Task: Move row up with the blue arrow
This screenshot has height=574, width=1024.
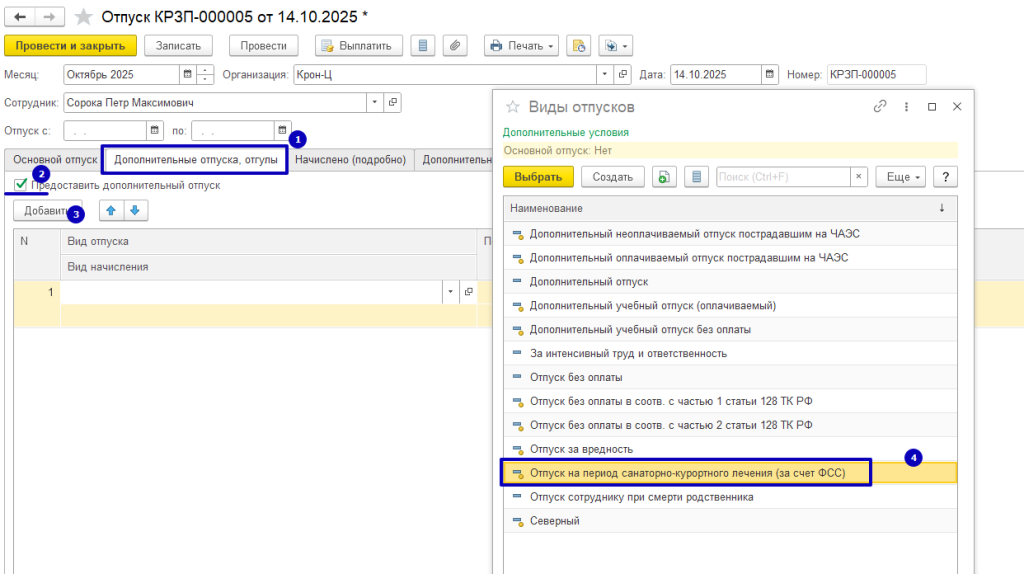Action: click(x=111, y=211)
